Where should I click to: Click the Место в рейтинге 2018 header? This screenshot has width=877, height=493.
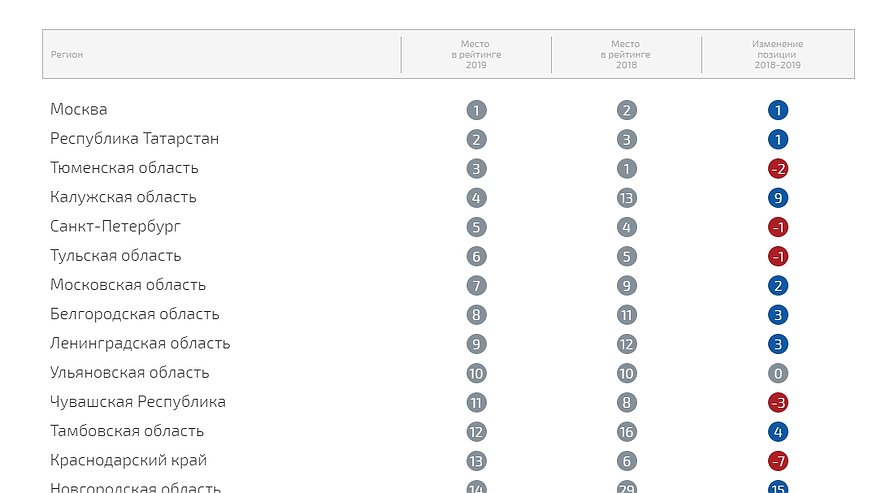click(x=626, y=54)
